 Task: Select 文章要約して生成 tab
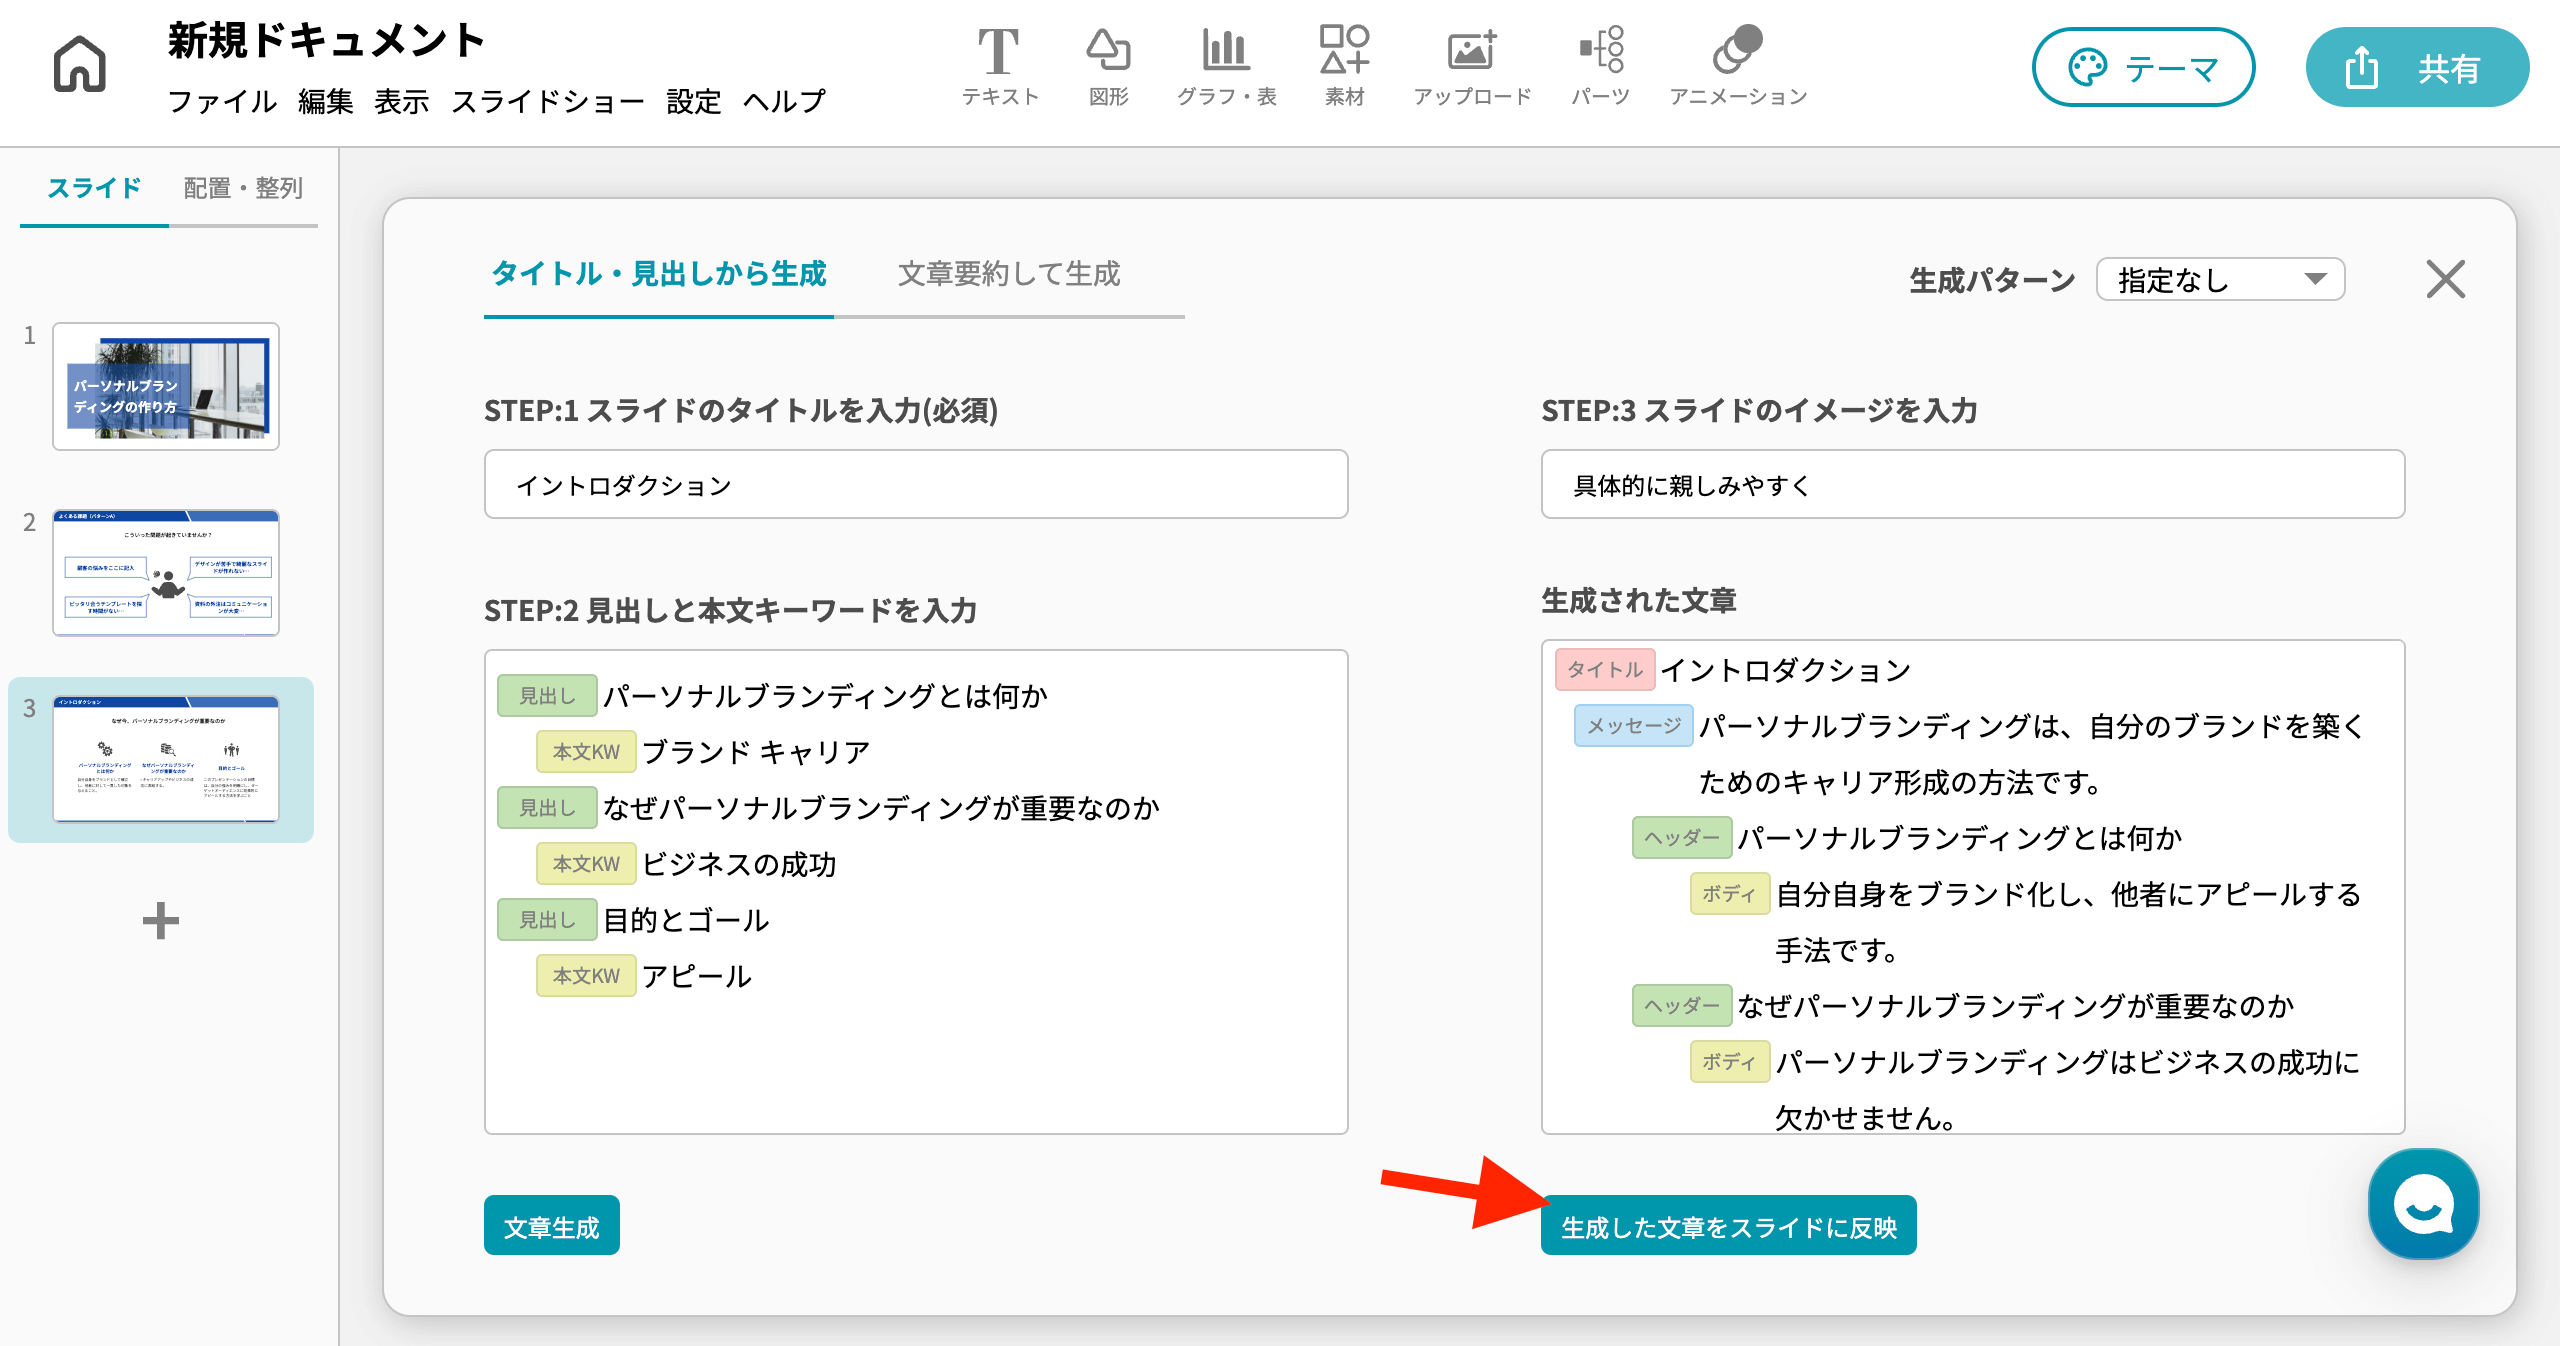(x=1009, y=274)
